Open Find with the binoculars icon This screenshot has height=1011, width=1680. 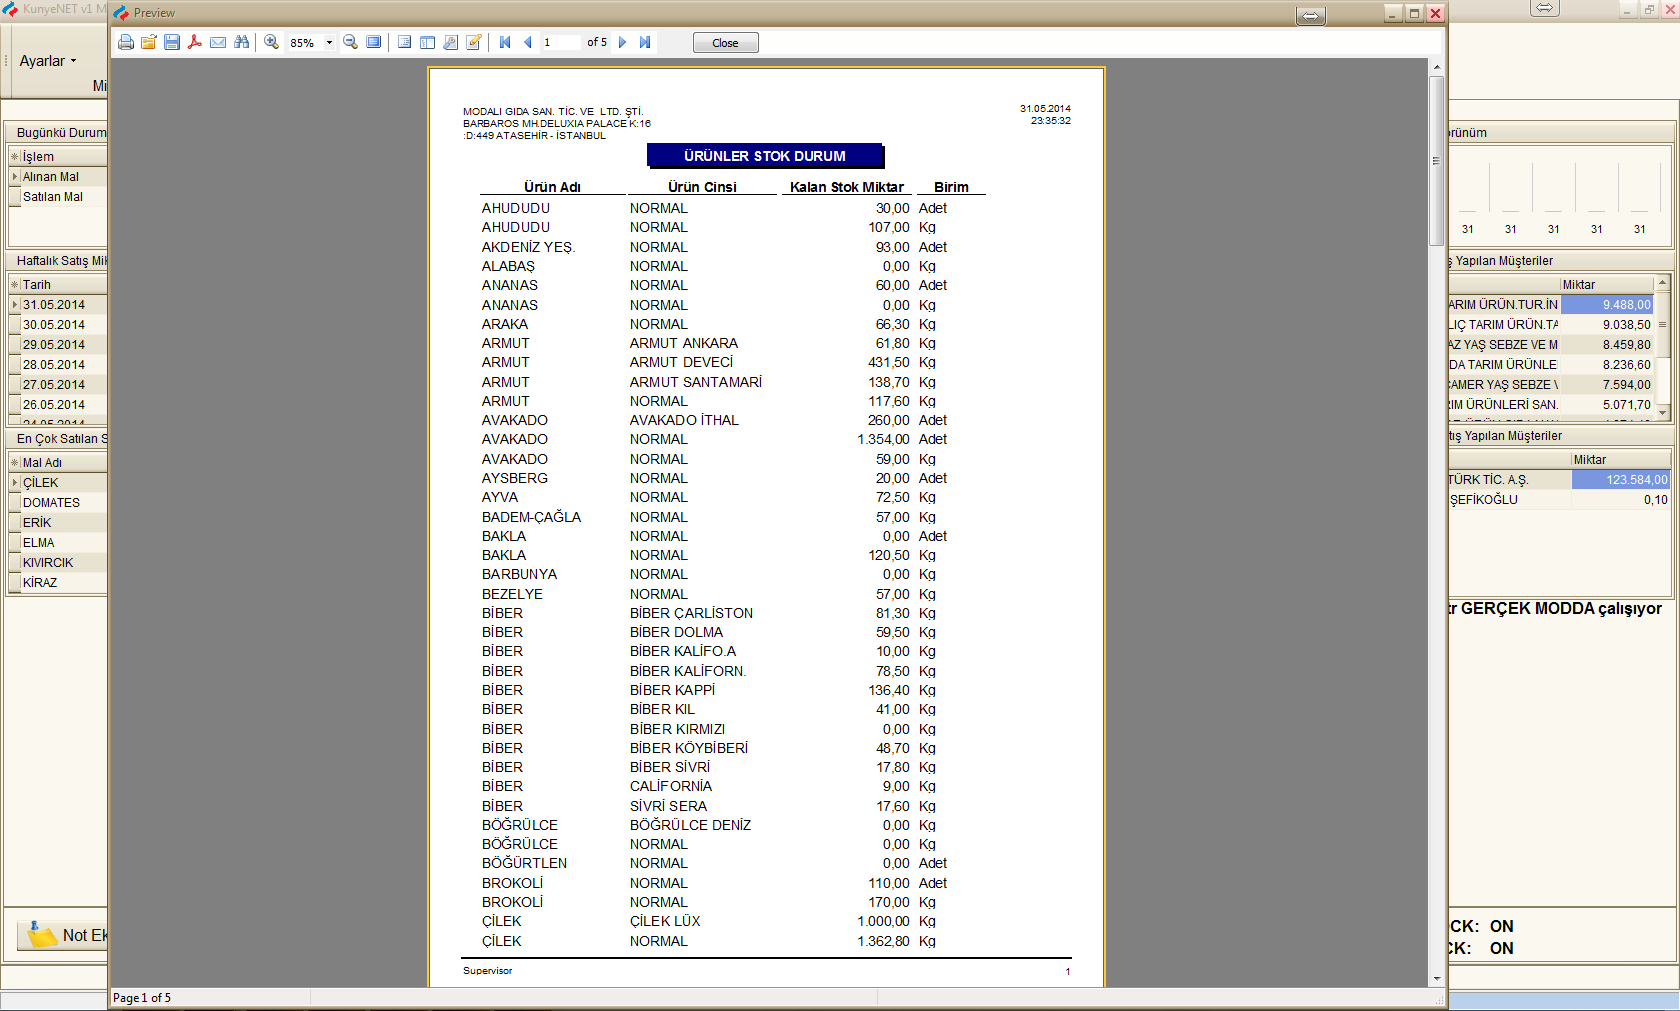(241, 42)
